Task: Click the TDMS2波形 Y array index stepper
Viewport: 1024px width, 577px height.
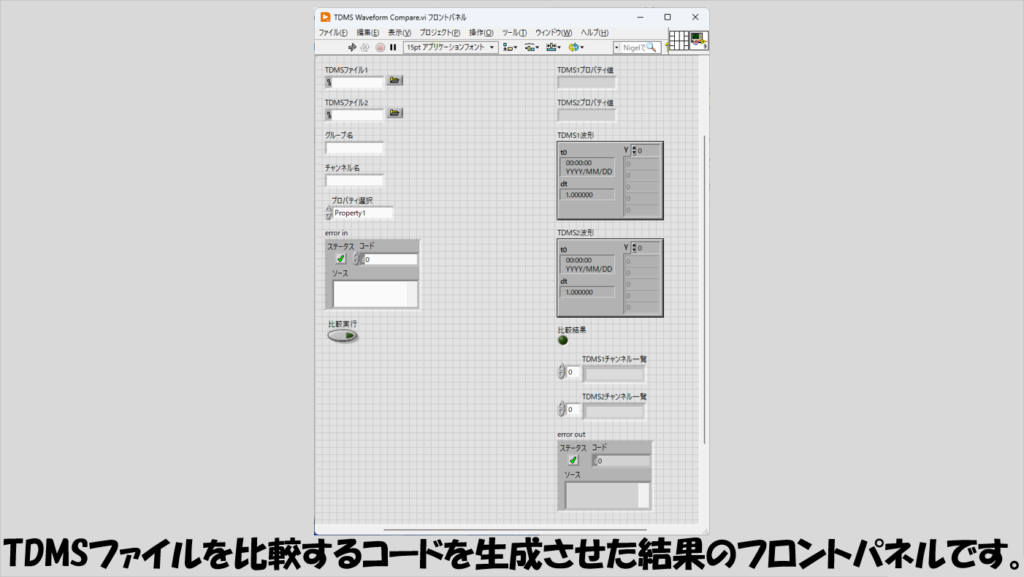Action: [x=633, y=248]
